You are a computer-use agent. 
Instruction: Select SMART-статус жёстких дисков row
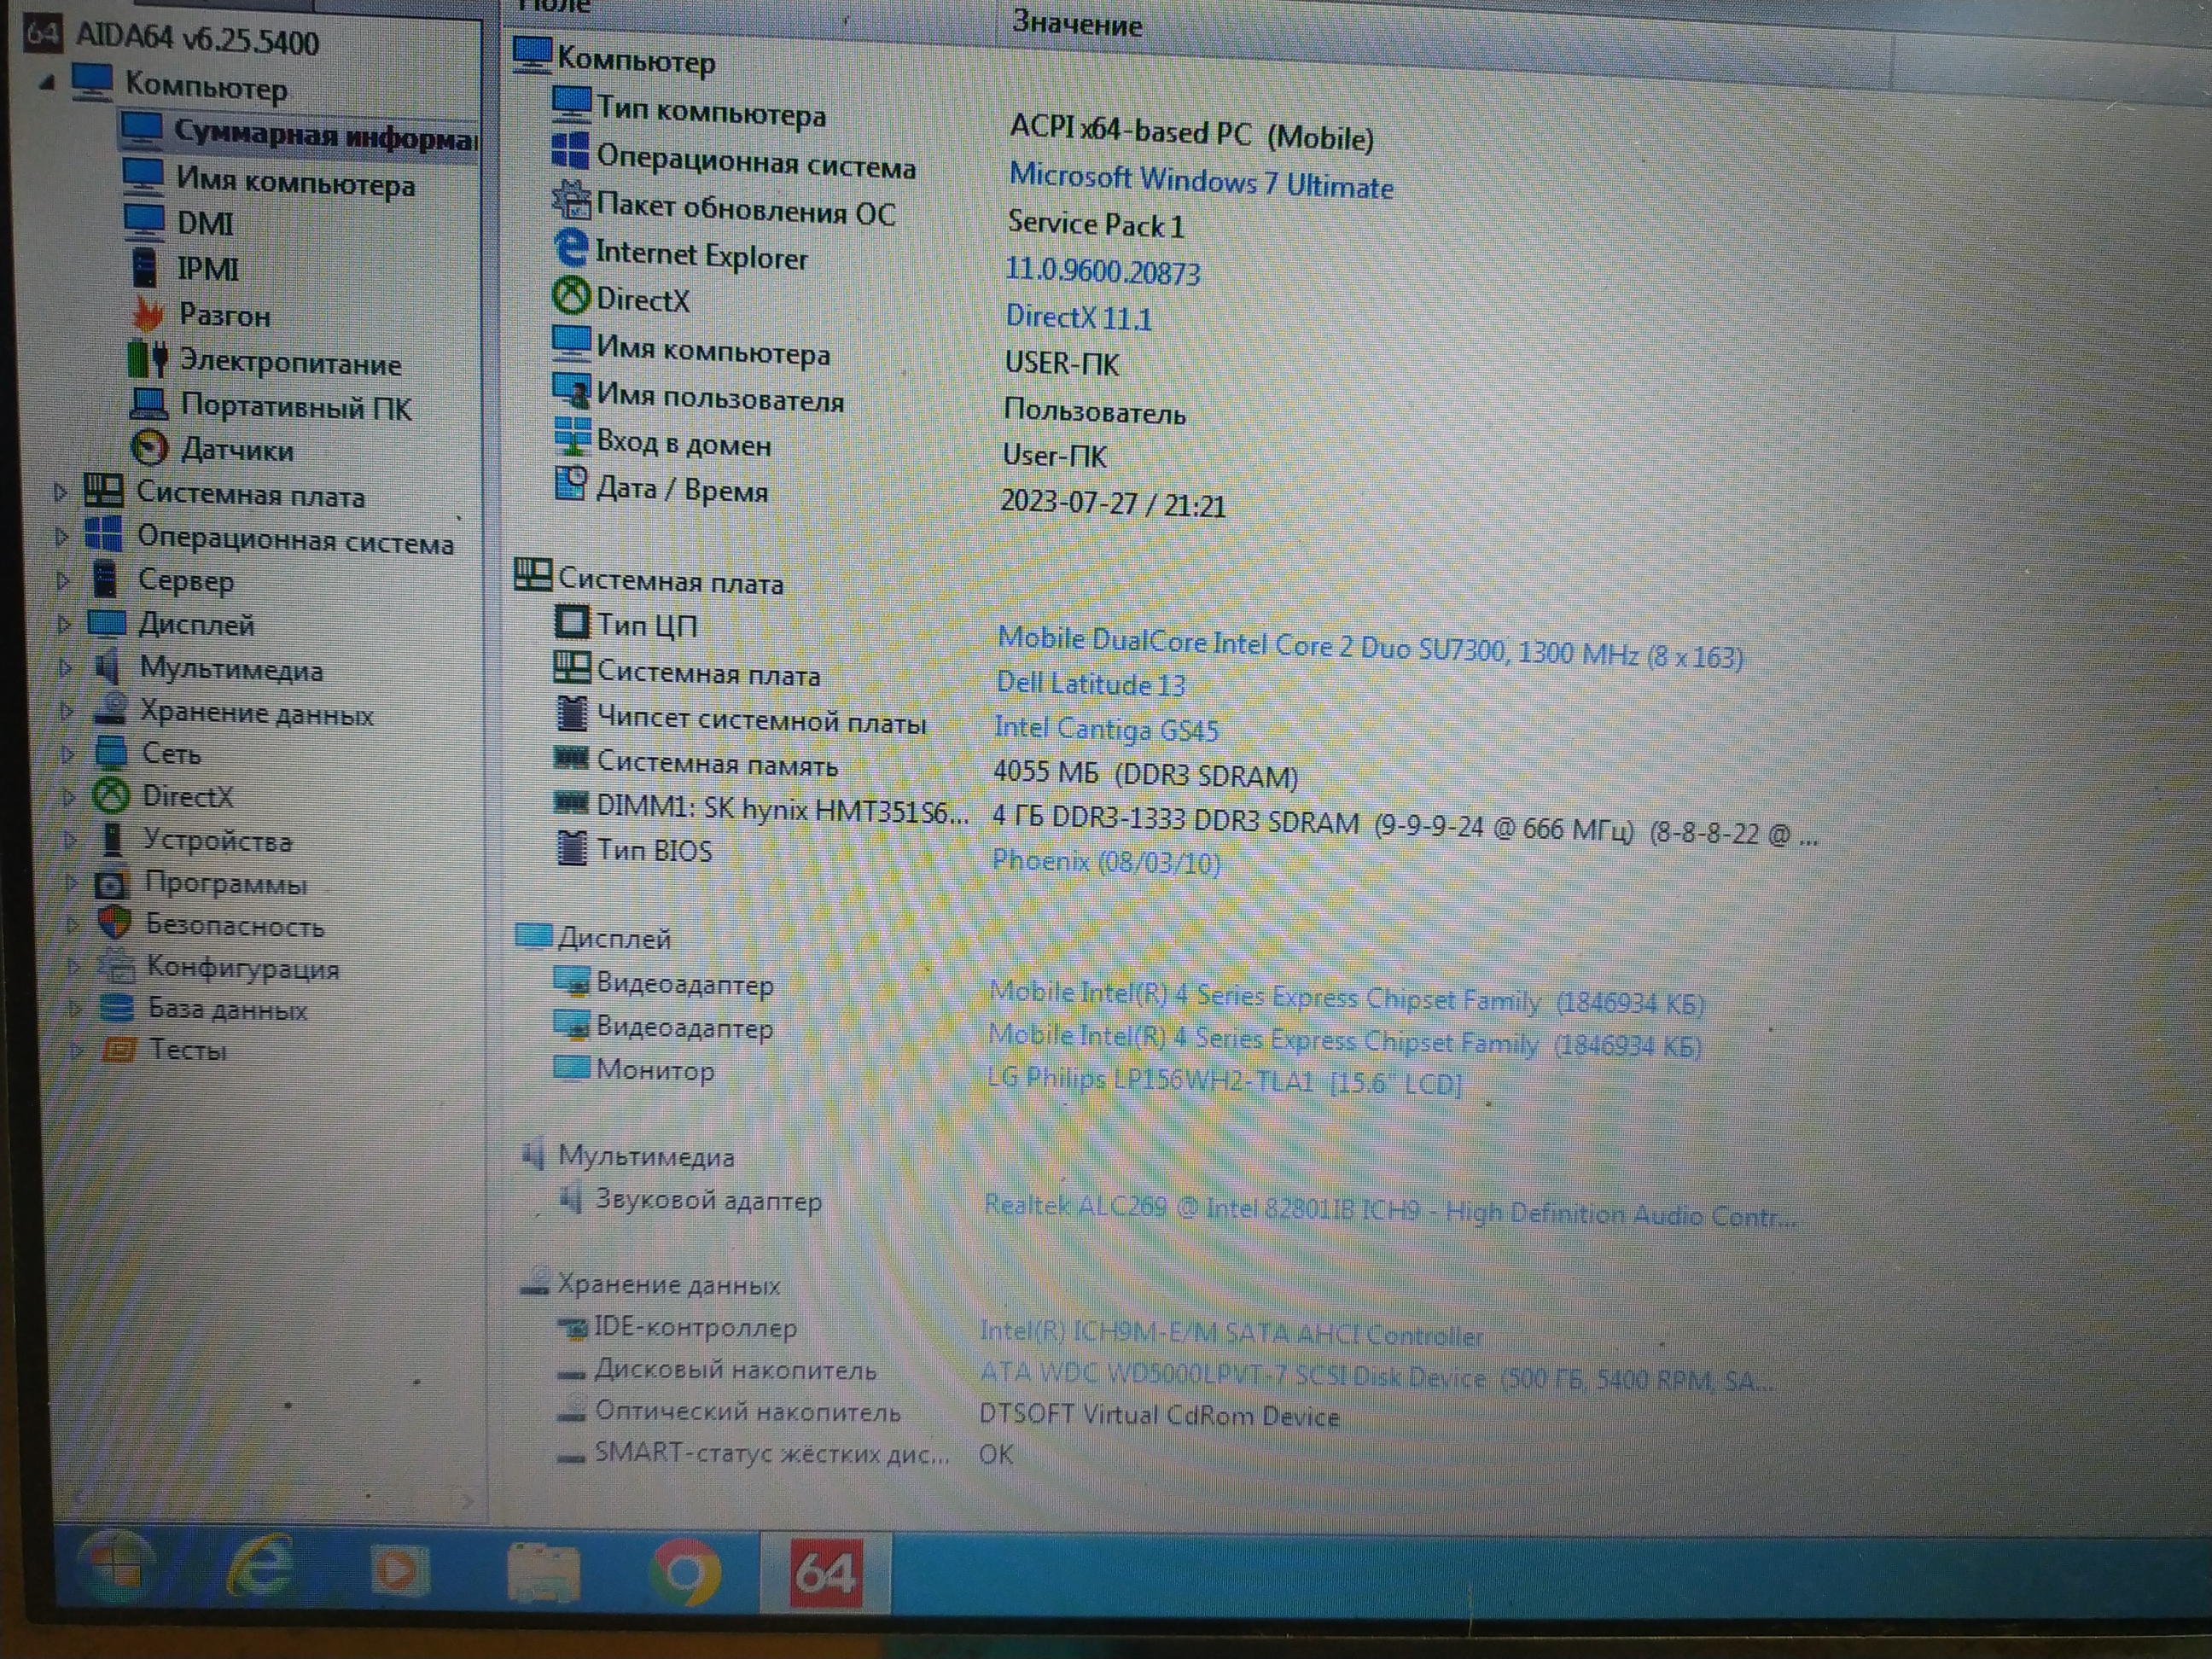pos(785,1453)
